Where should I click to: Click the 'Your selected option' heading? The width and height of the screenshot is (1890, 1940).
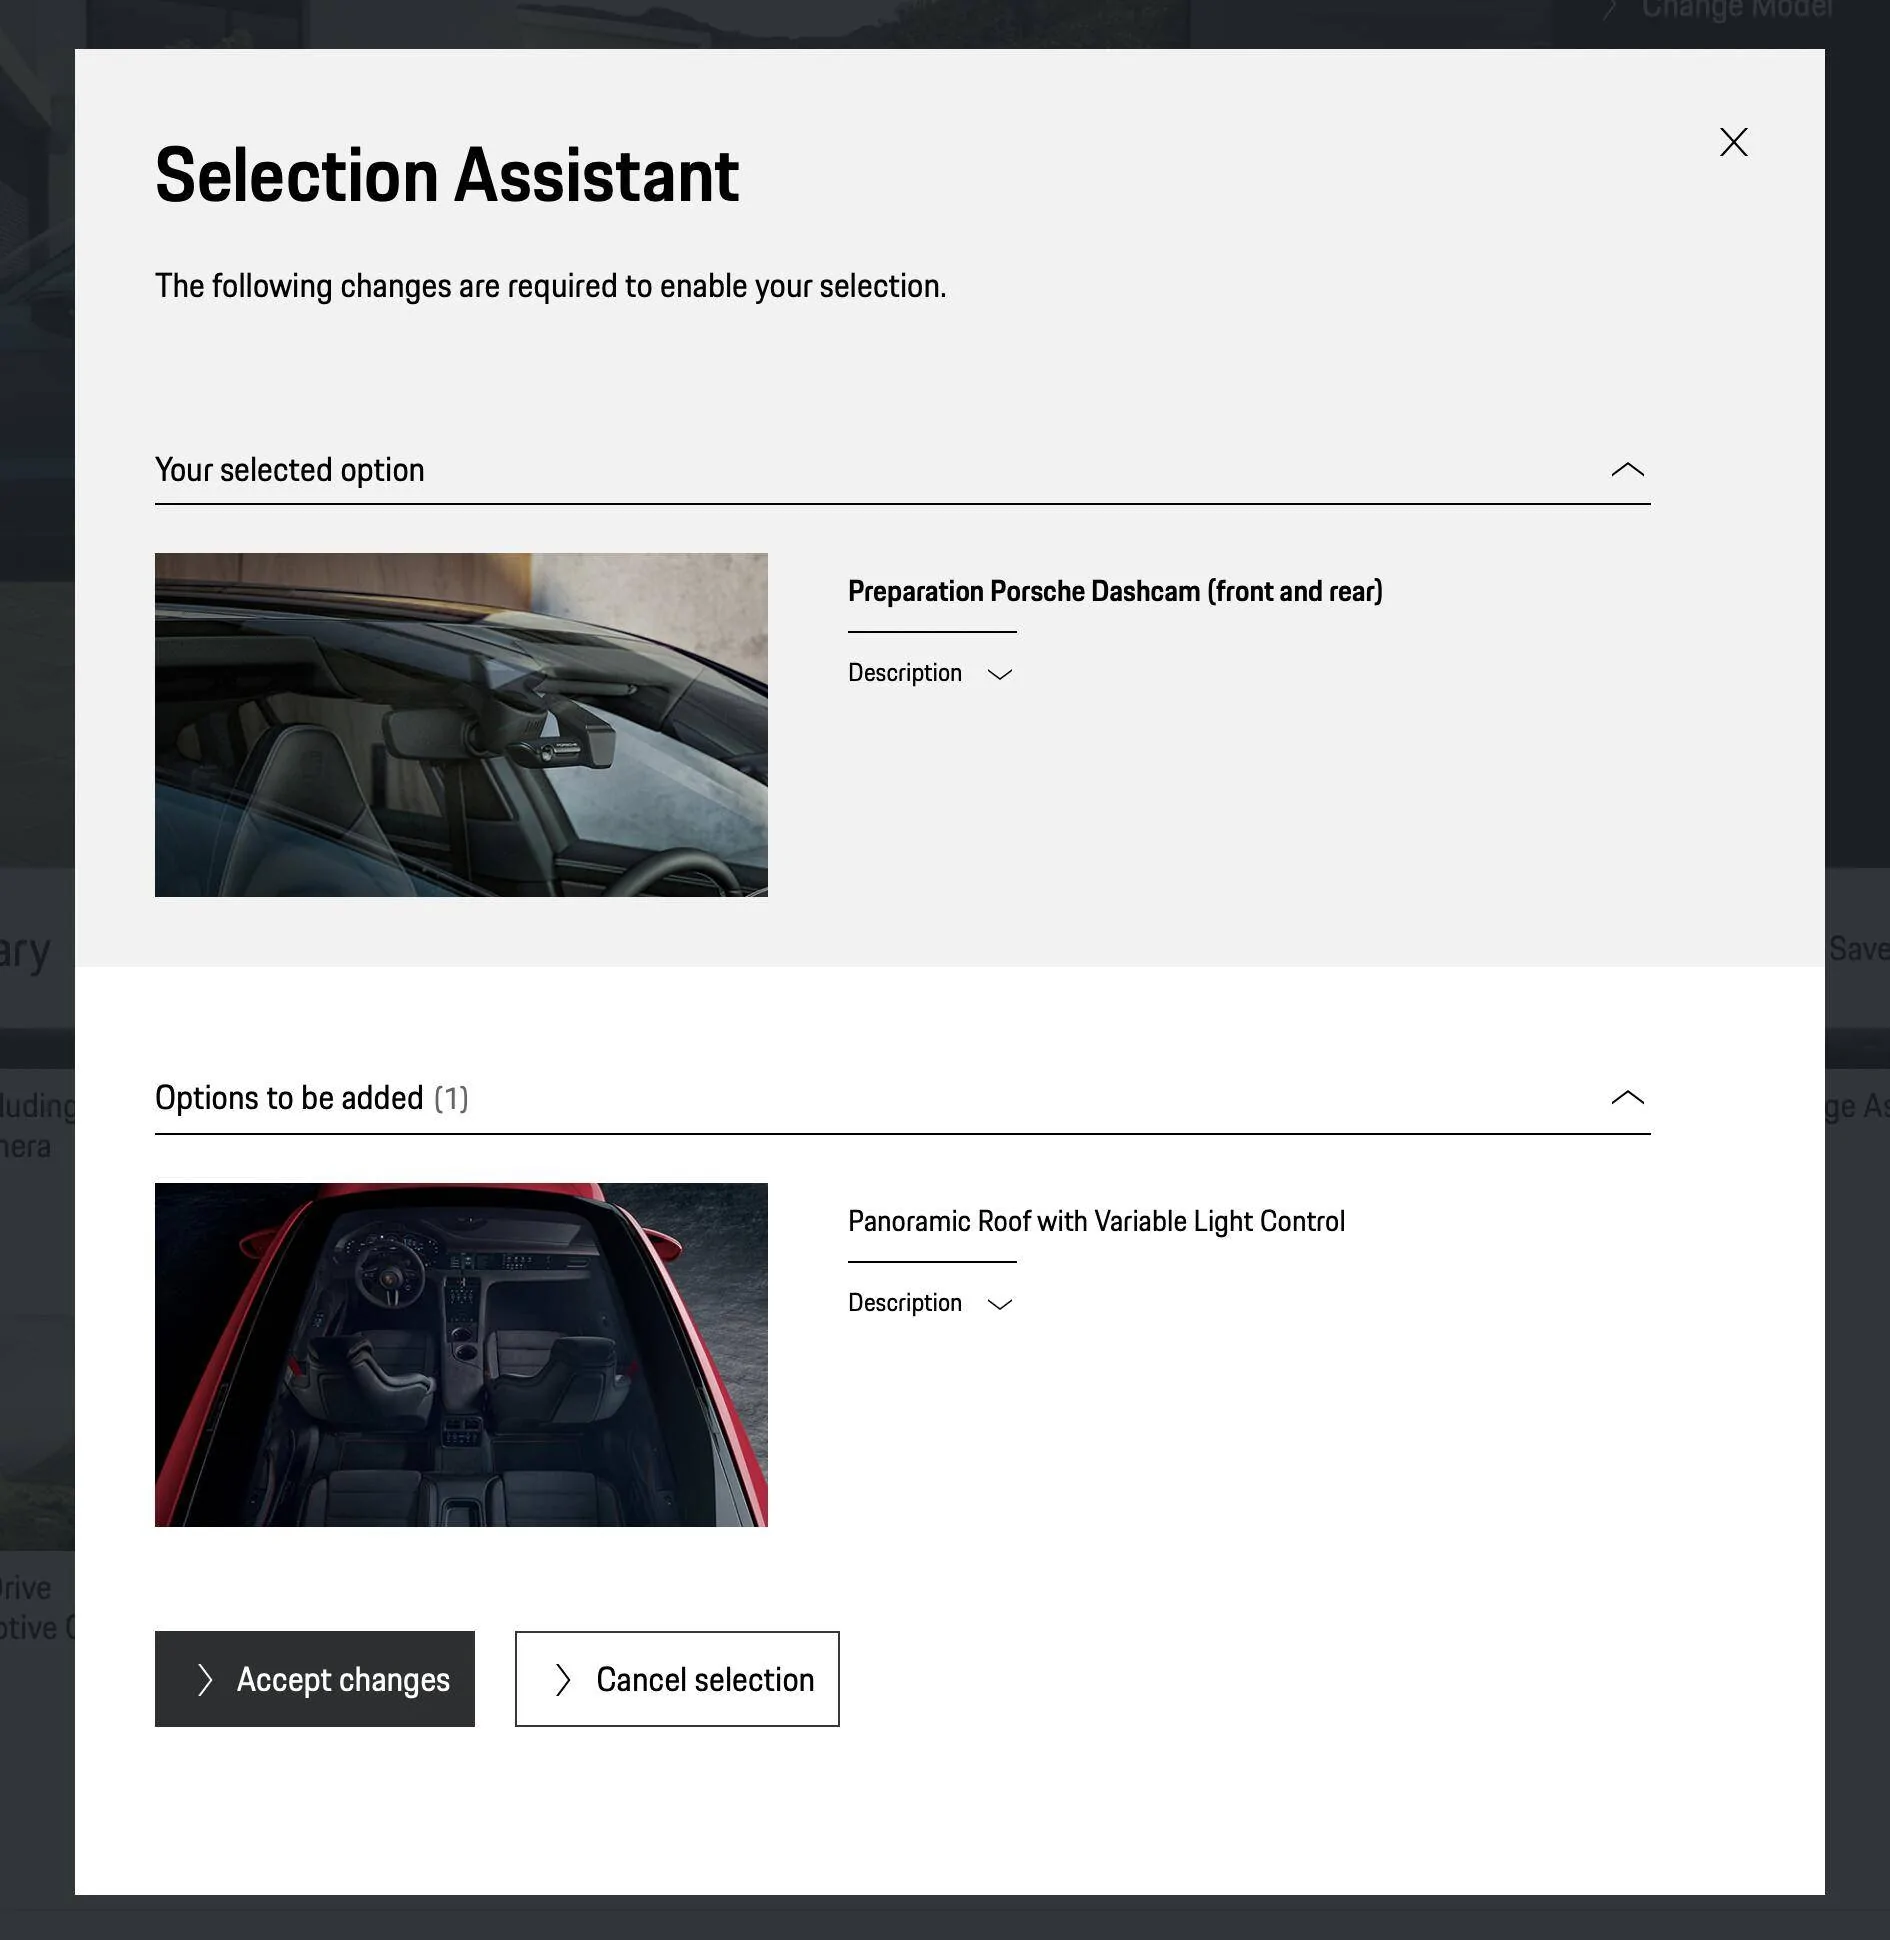coord(290,470)
